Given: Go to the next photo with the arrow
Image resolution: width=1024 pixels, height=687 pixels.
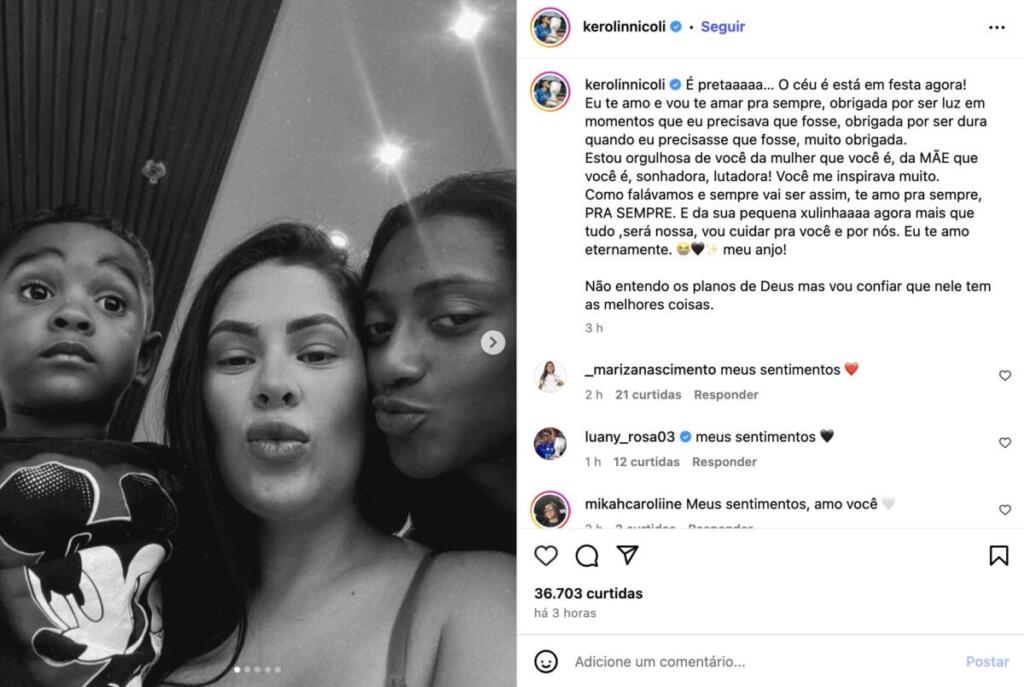Looking at the screenshot, I should pyautogui.click(x=493, y=342).
